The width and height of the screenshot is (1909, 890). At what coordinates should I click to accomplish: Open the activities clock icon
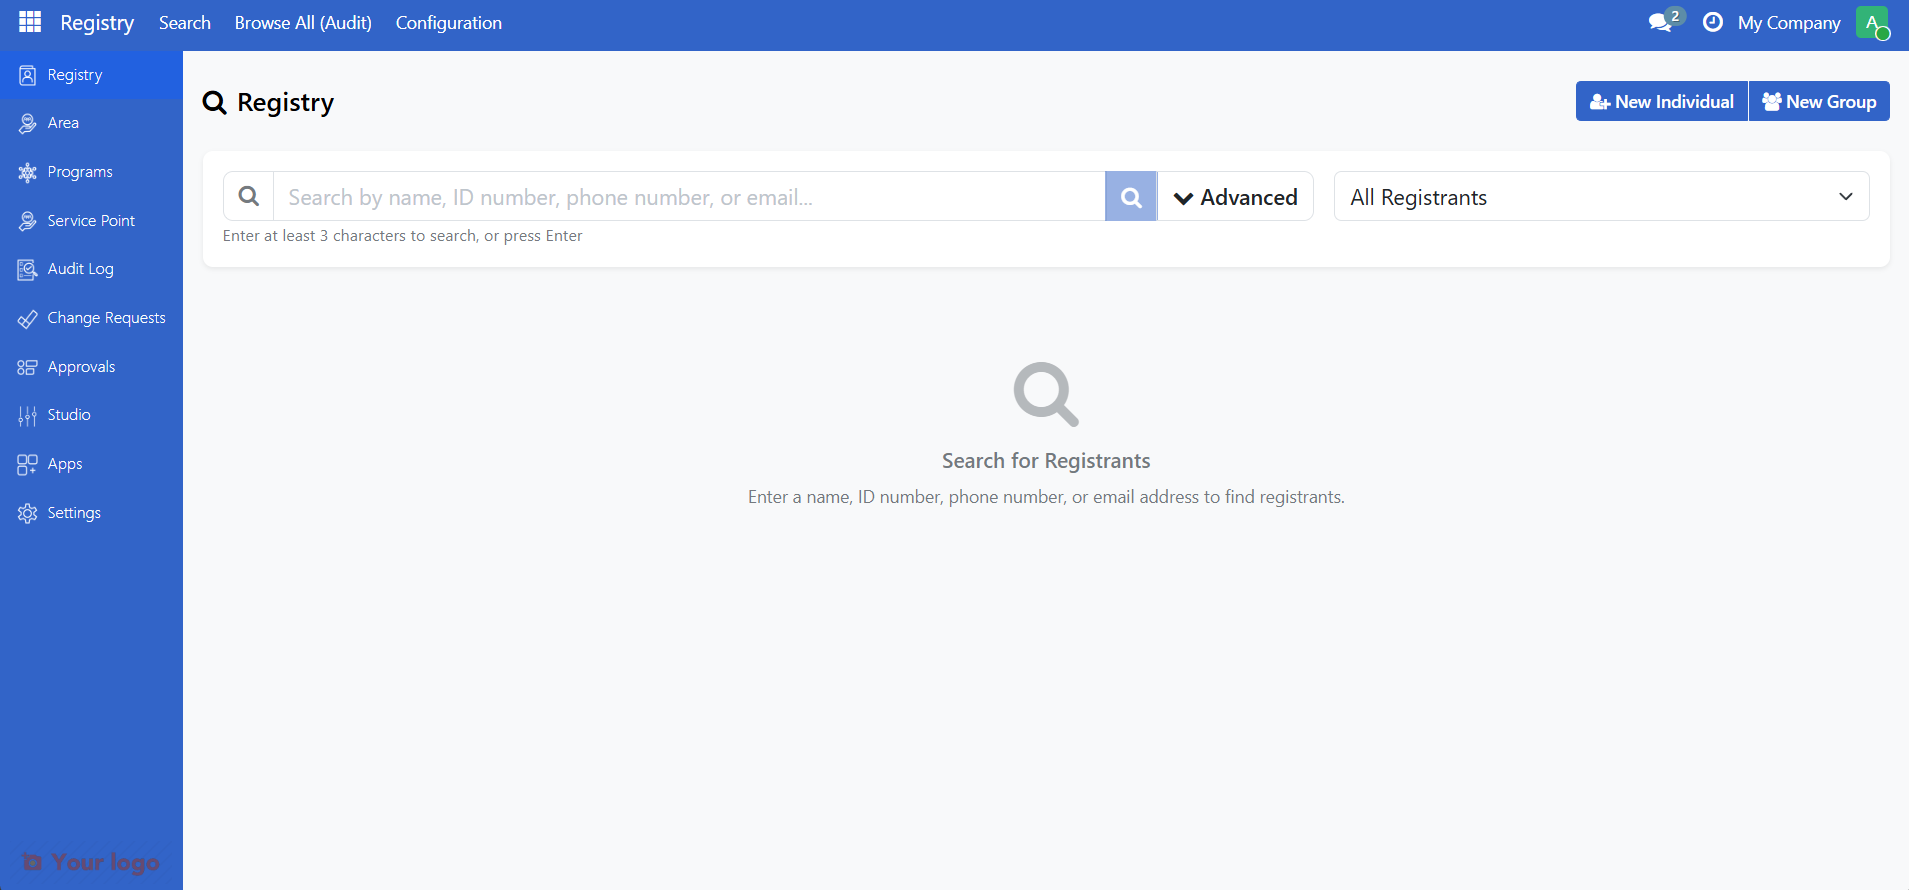click(1713, 22)
